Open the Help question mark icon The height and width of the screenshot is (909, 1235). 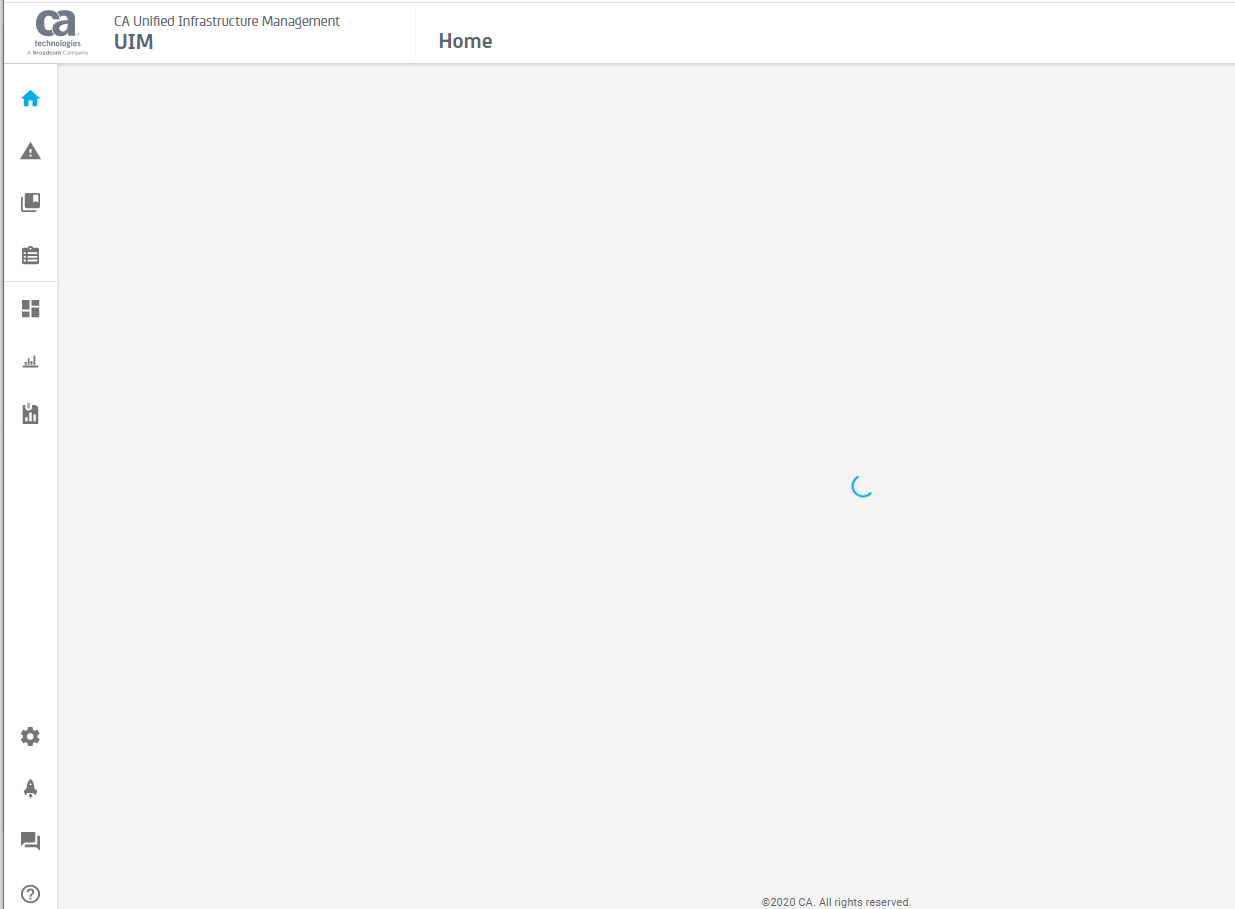(x=30, y=893)
